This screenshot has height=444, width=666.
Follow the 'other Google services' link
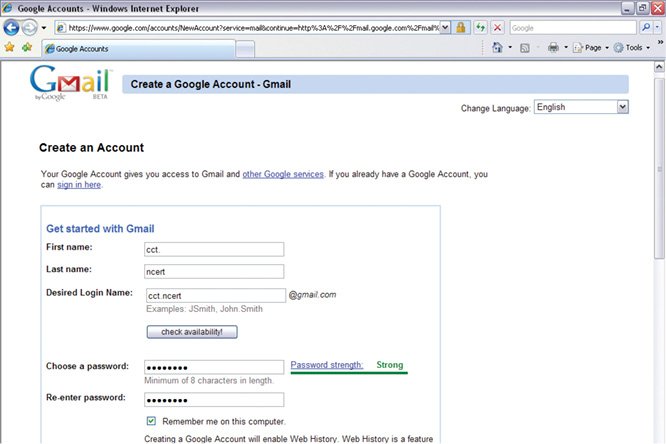[x=283, y=174]
